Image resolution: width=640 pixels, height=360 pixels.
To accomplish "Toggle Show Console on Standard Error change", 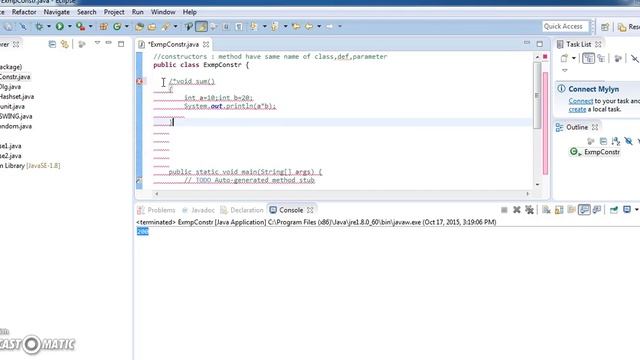I will [597, 210].
